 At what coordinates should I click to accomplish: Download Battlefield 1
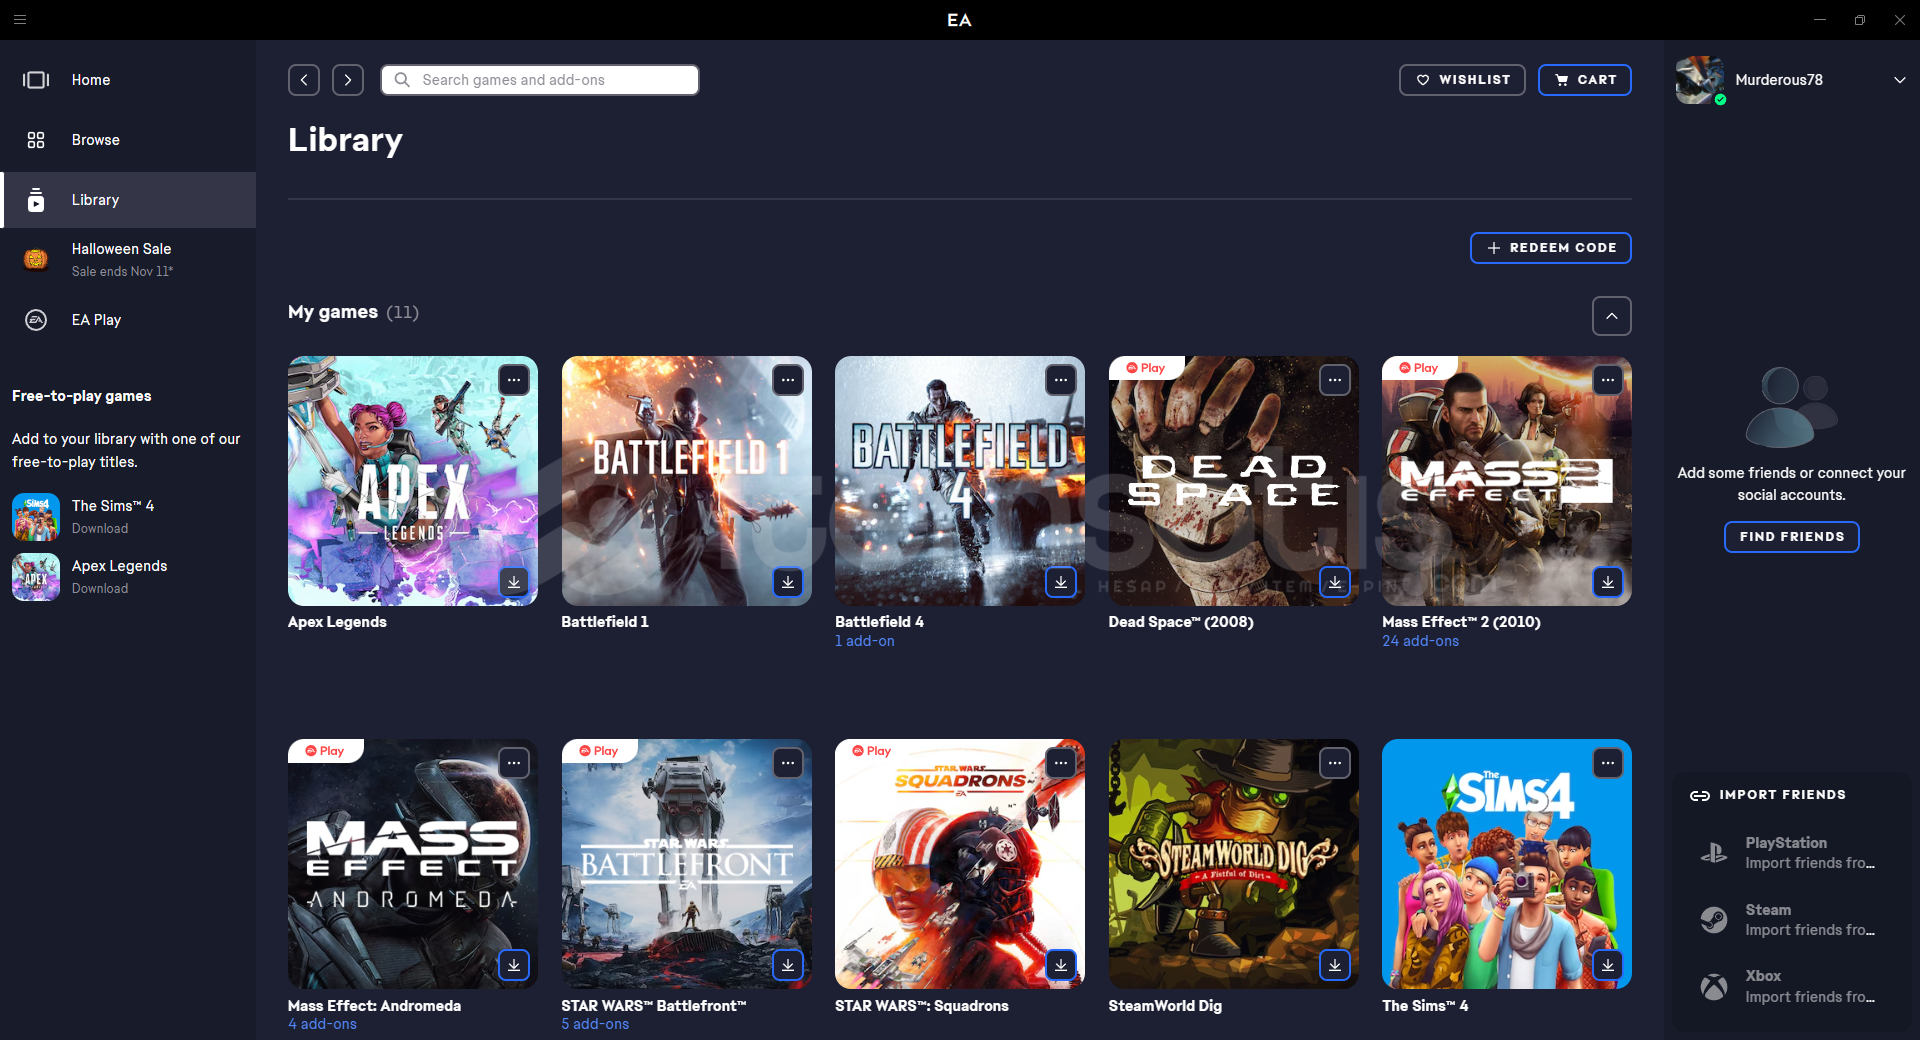point(788,582)
